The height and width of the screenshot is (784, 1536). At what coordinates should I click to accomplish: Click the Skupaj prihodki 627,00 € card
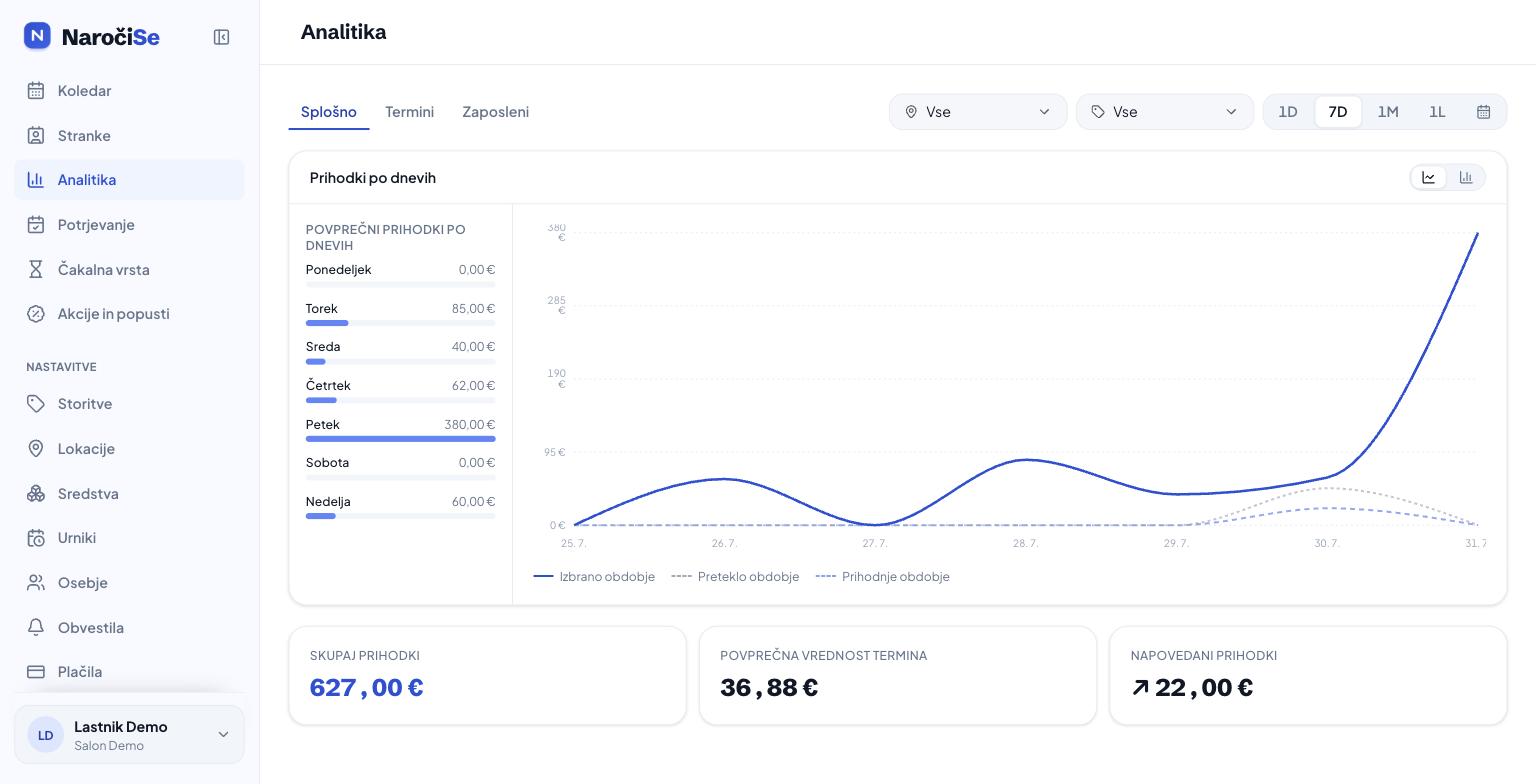click(487, 676)
